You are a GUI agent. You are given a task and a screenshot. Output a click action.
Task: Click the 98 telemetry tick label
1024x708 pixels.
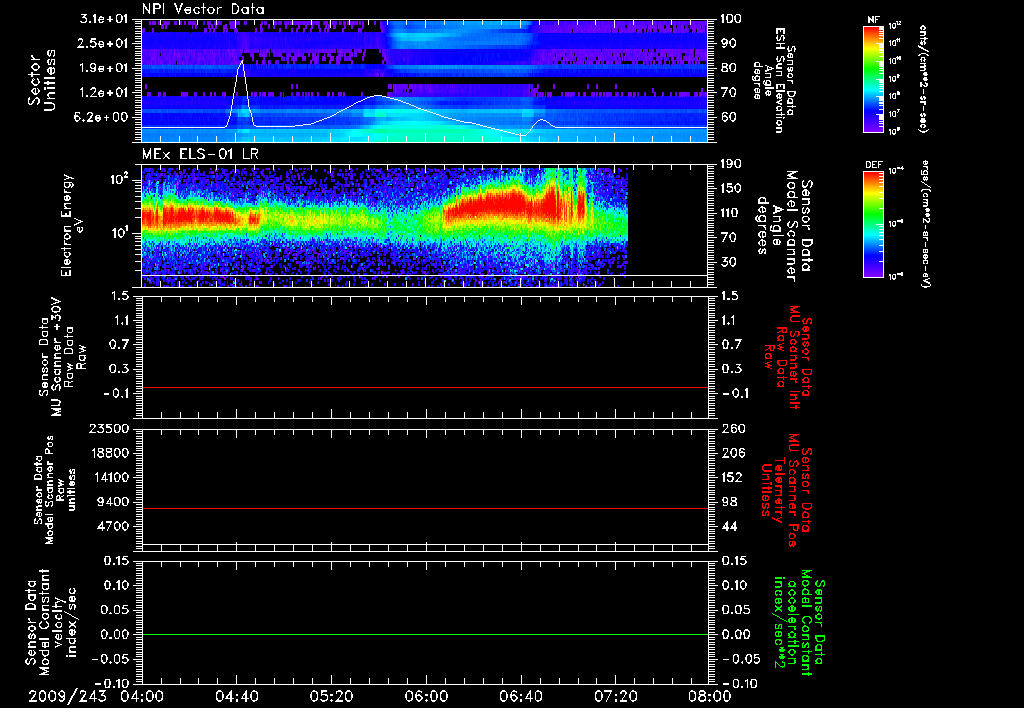point(728,502)
